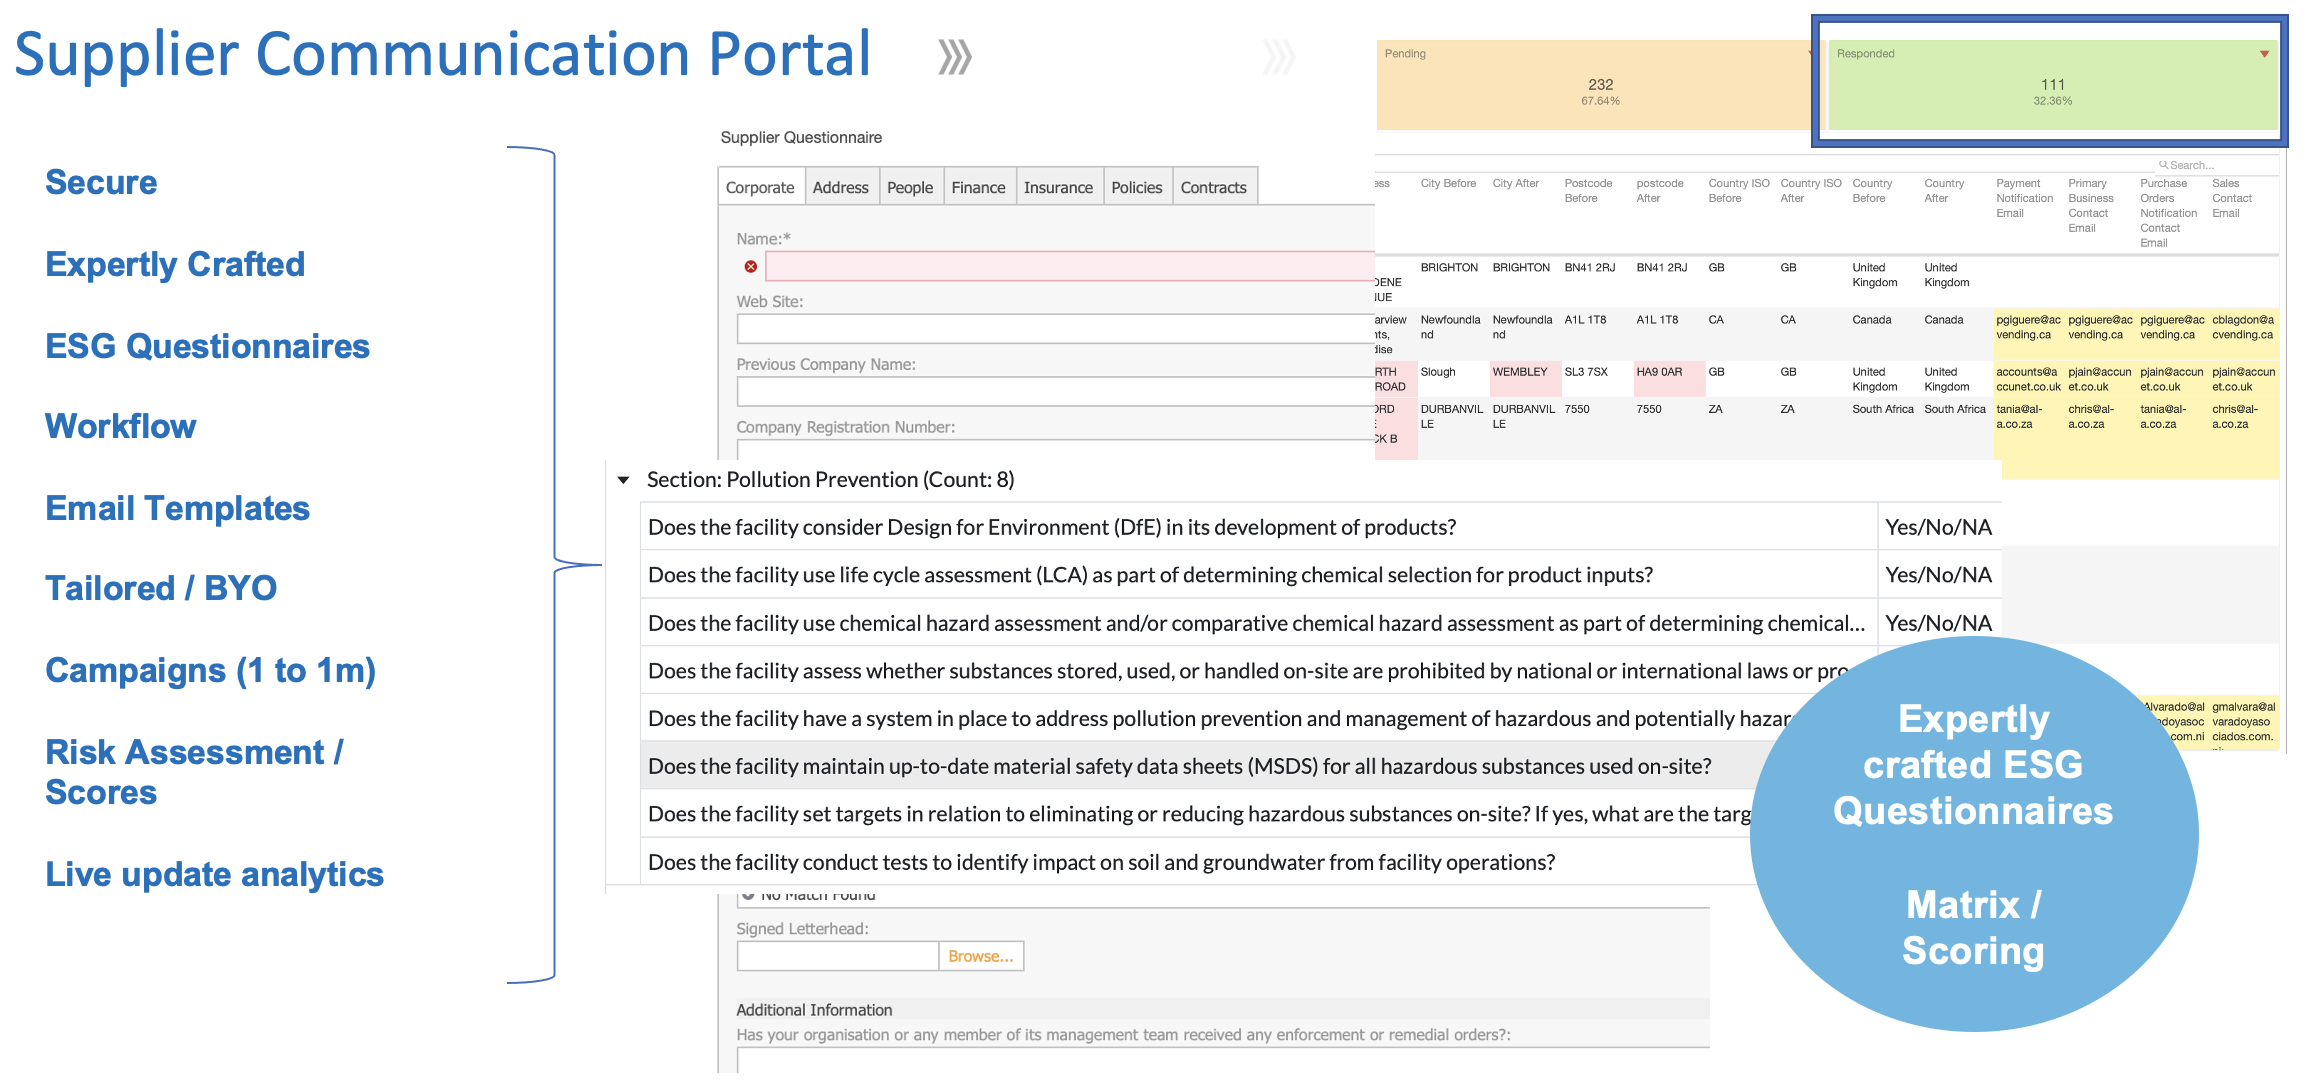Viewport: 2312px width, 1084px height.
Task: Click the accounts@accunet.co.uk email cell
Action: tap(2028, 379)
